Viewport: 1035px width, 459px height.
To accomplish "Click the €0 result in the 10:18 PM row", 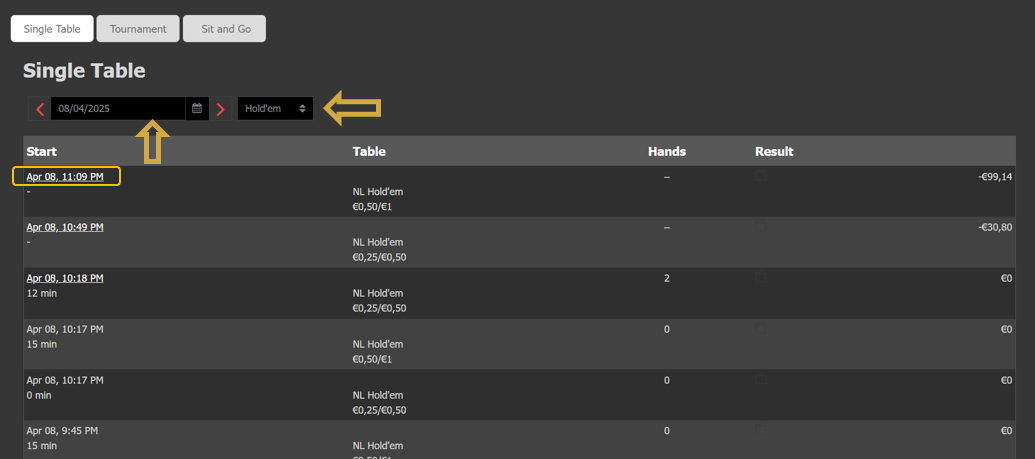I will 1006,278.
